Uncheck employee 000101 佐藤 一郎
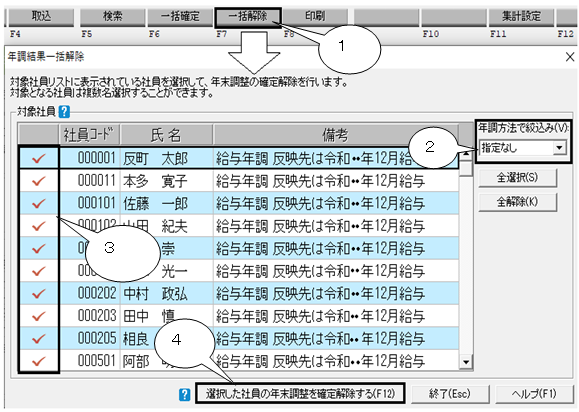 [x=39, y=203]
